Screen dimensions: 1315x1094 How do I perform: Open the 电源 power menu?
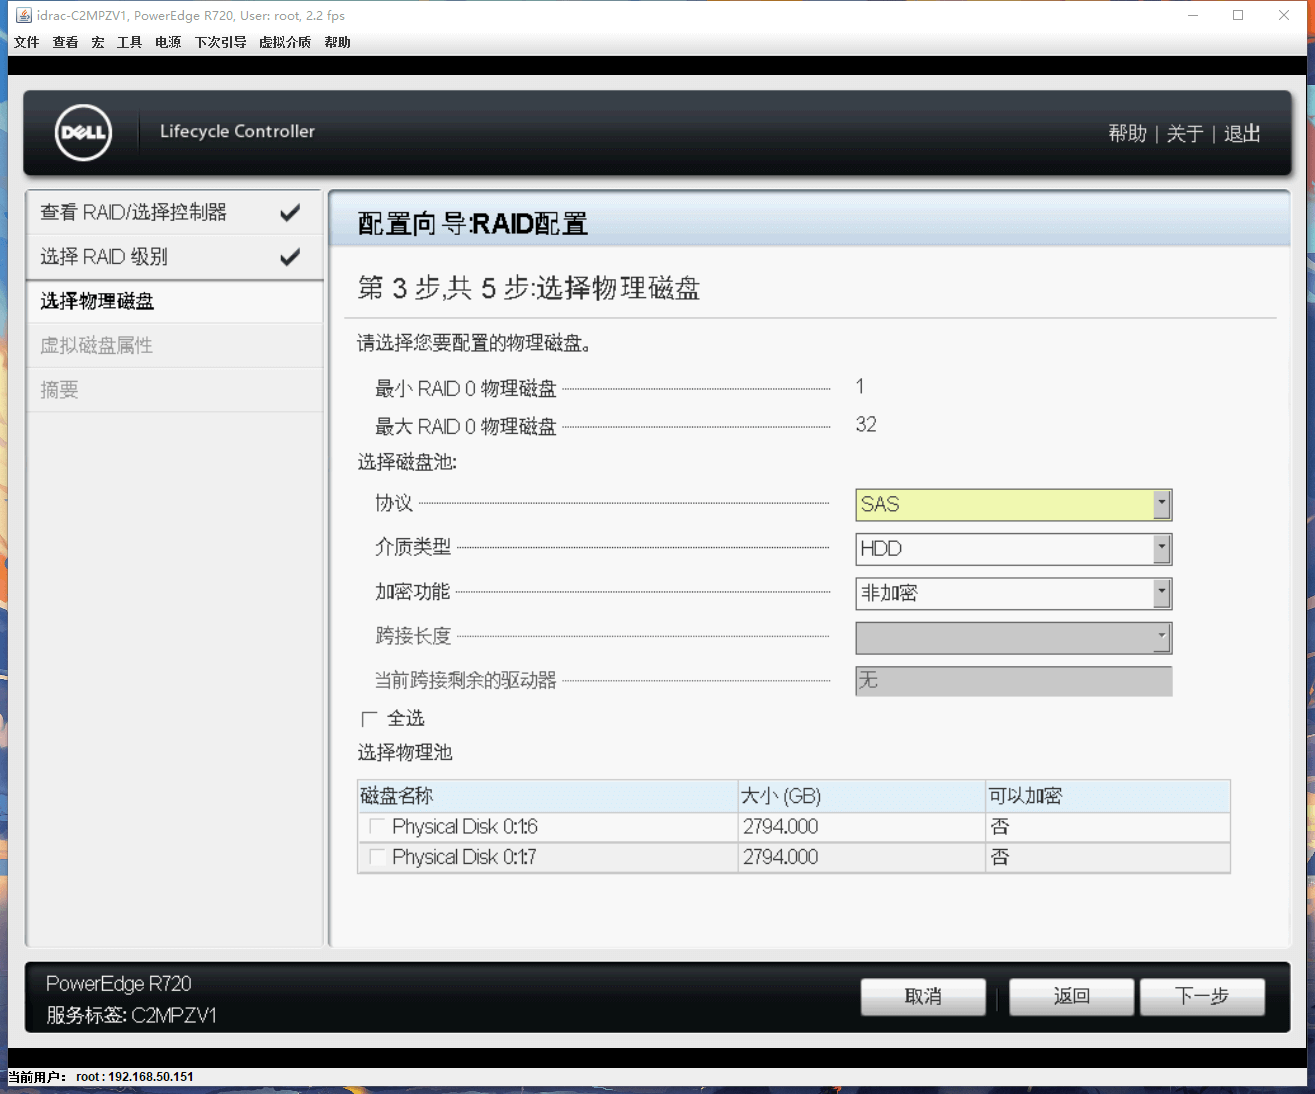click(x=168, y=42)
